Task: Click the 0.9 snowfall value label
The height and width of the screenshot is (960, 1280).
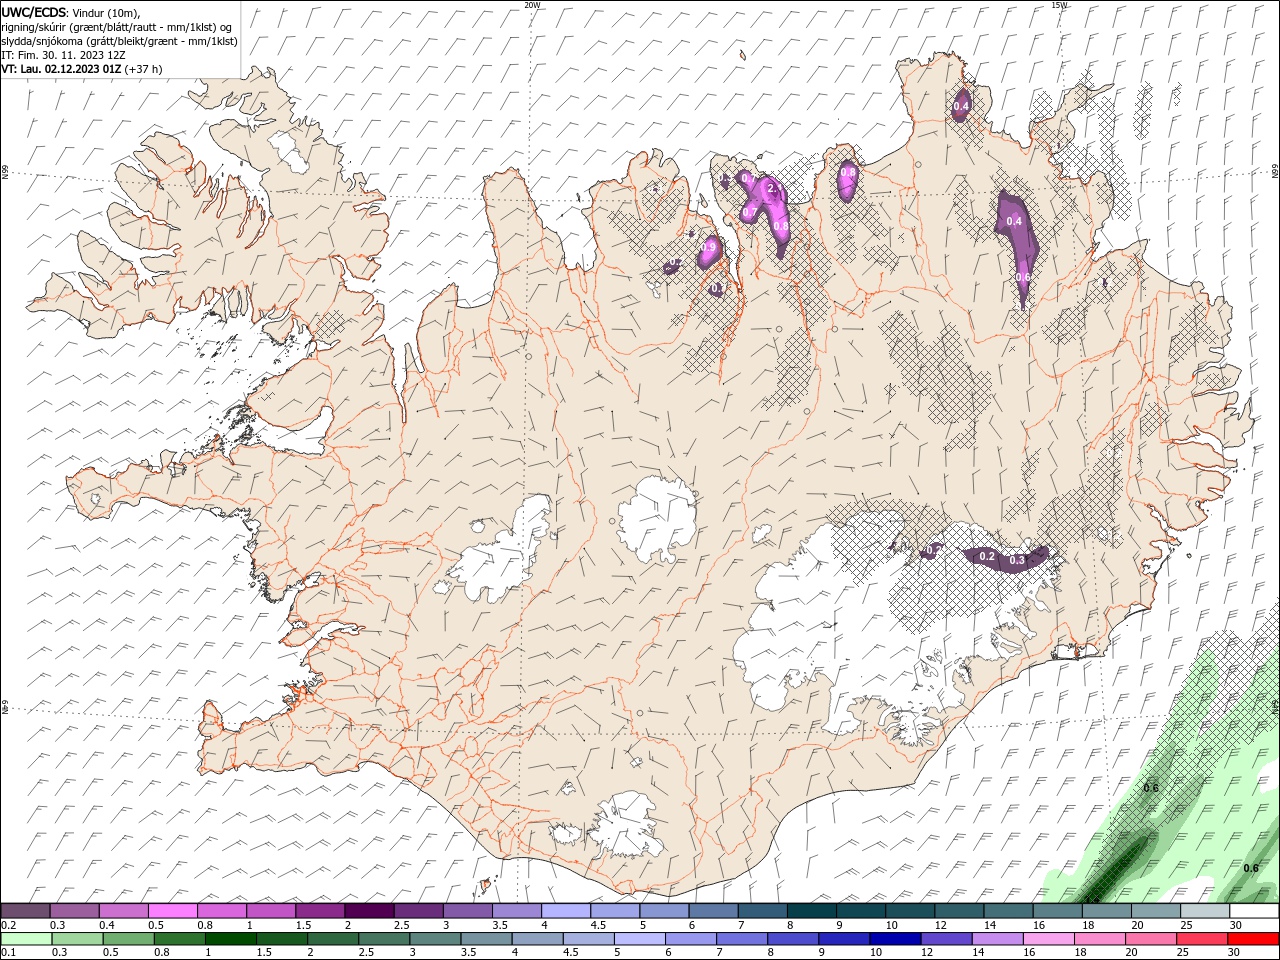Action: pyautogui.click(x=709, y=247)
